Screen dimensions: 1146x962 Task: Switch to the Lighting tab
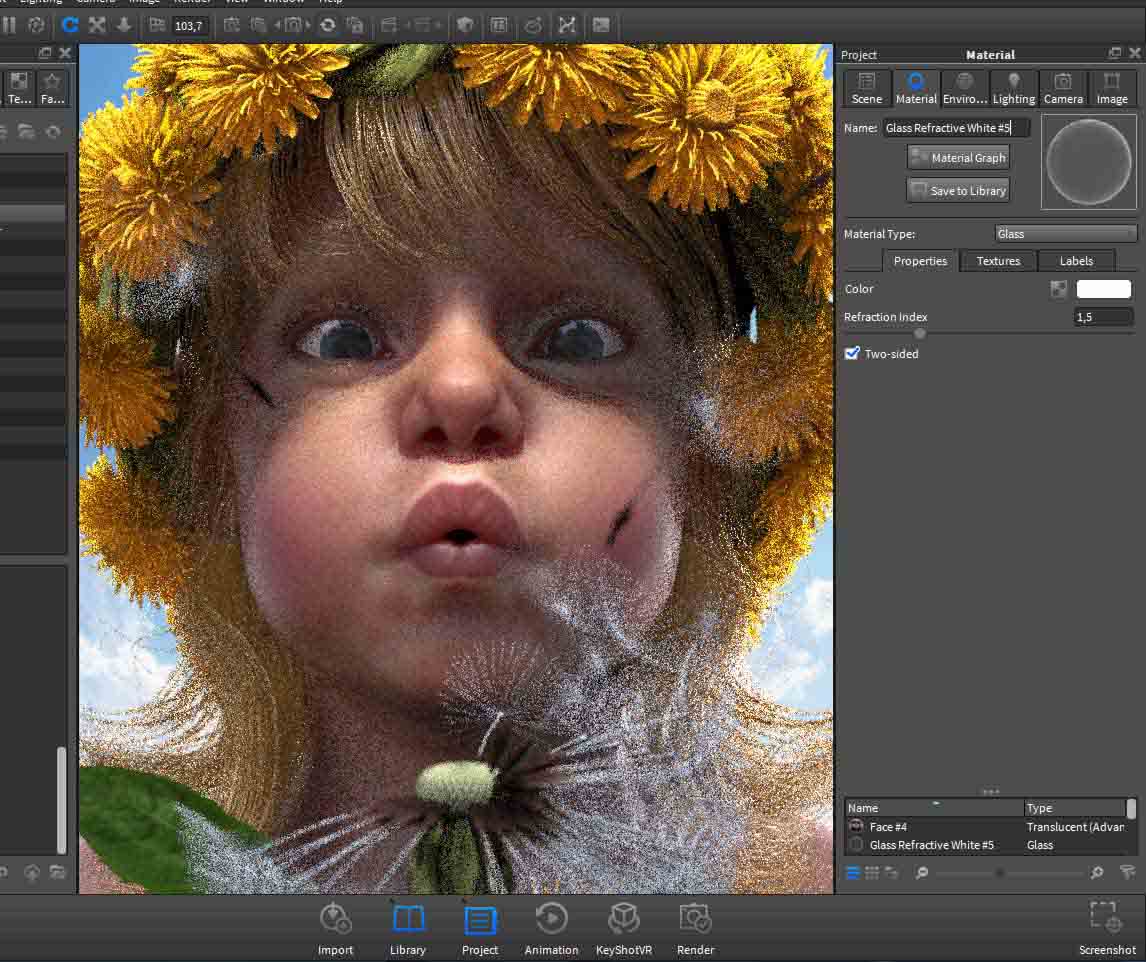point(1014,88)
